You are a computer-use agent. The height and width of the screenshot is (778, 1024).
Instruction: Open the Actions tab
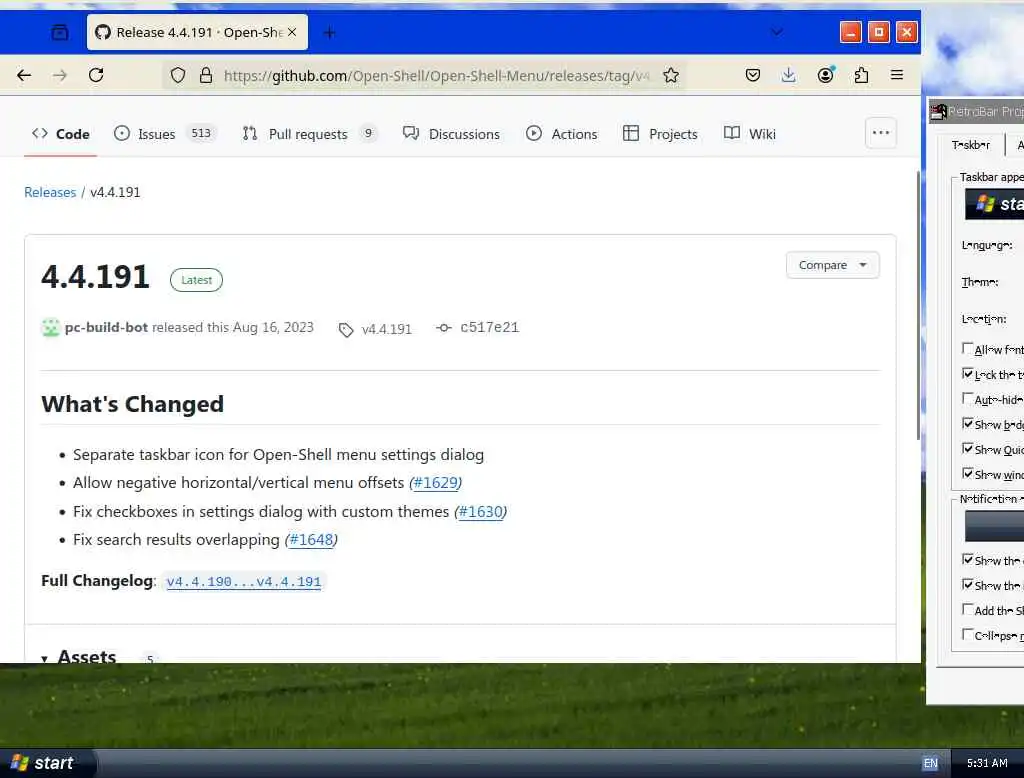pos(562,134)
